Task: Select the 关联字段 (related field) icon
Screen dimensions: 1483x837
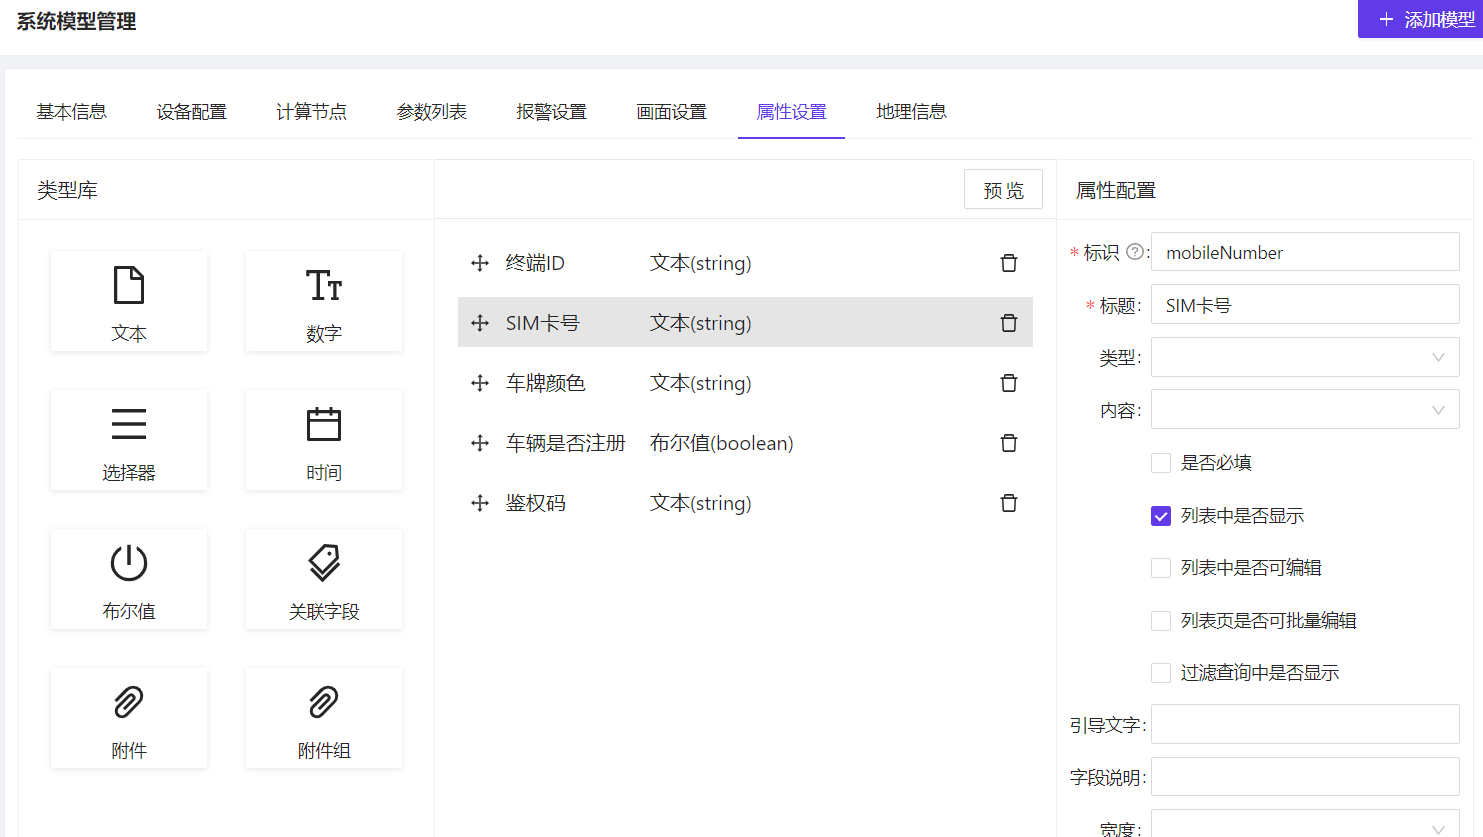Action: 323,578
